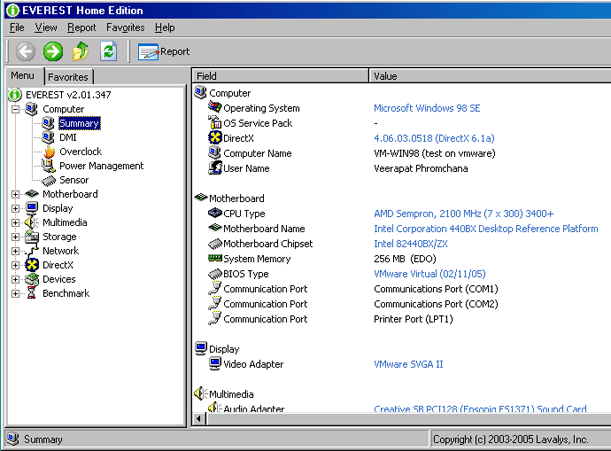Switch to the Menu tab
Viewport: 611px width, 451px height.
coord(23,76)
